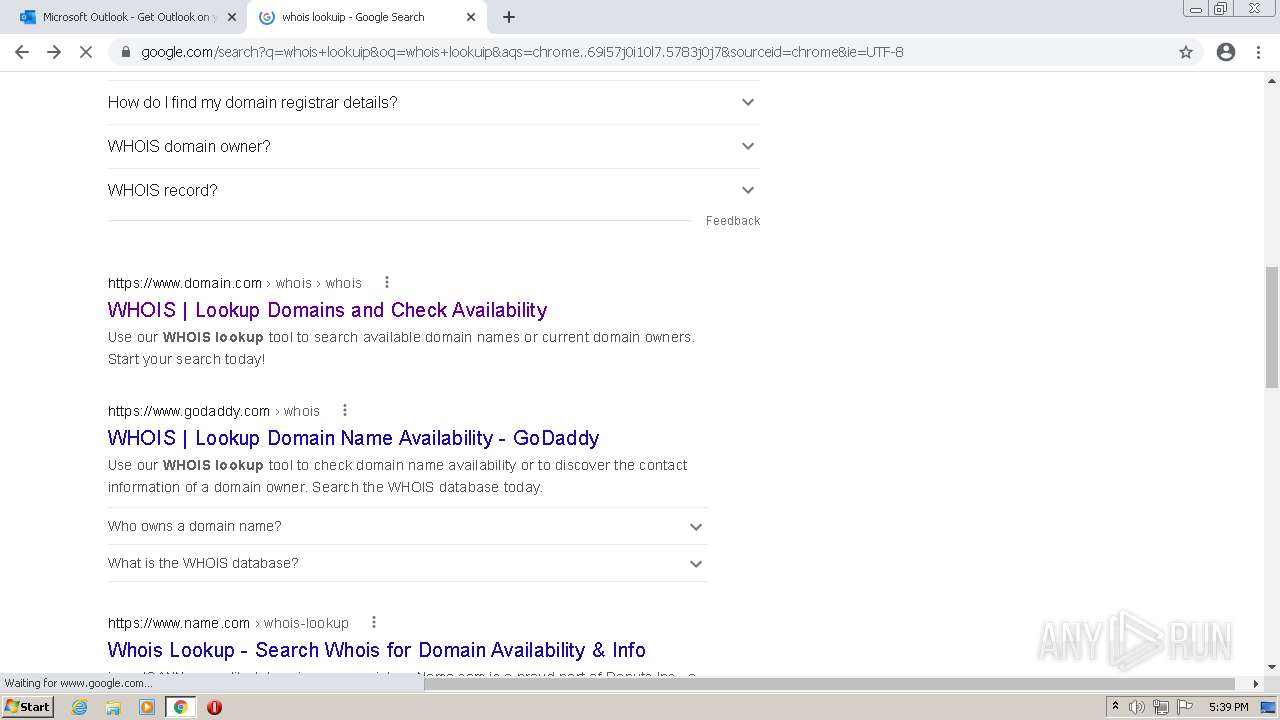Launch Internet Explorer from taskbar

80,707
